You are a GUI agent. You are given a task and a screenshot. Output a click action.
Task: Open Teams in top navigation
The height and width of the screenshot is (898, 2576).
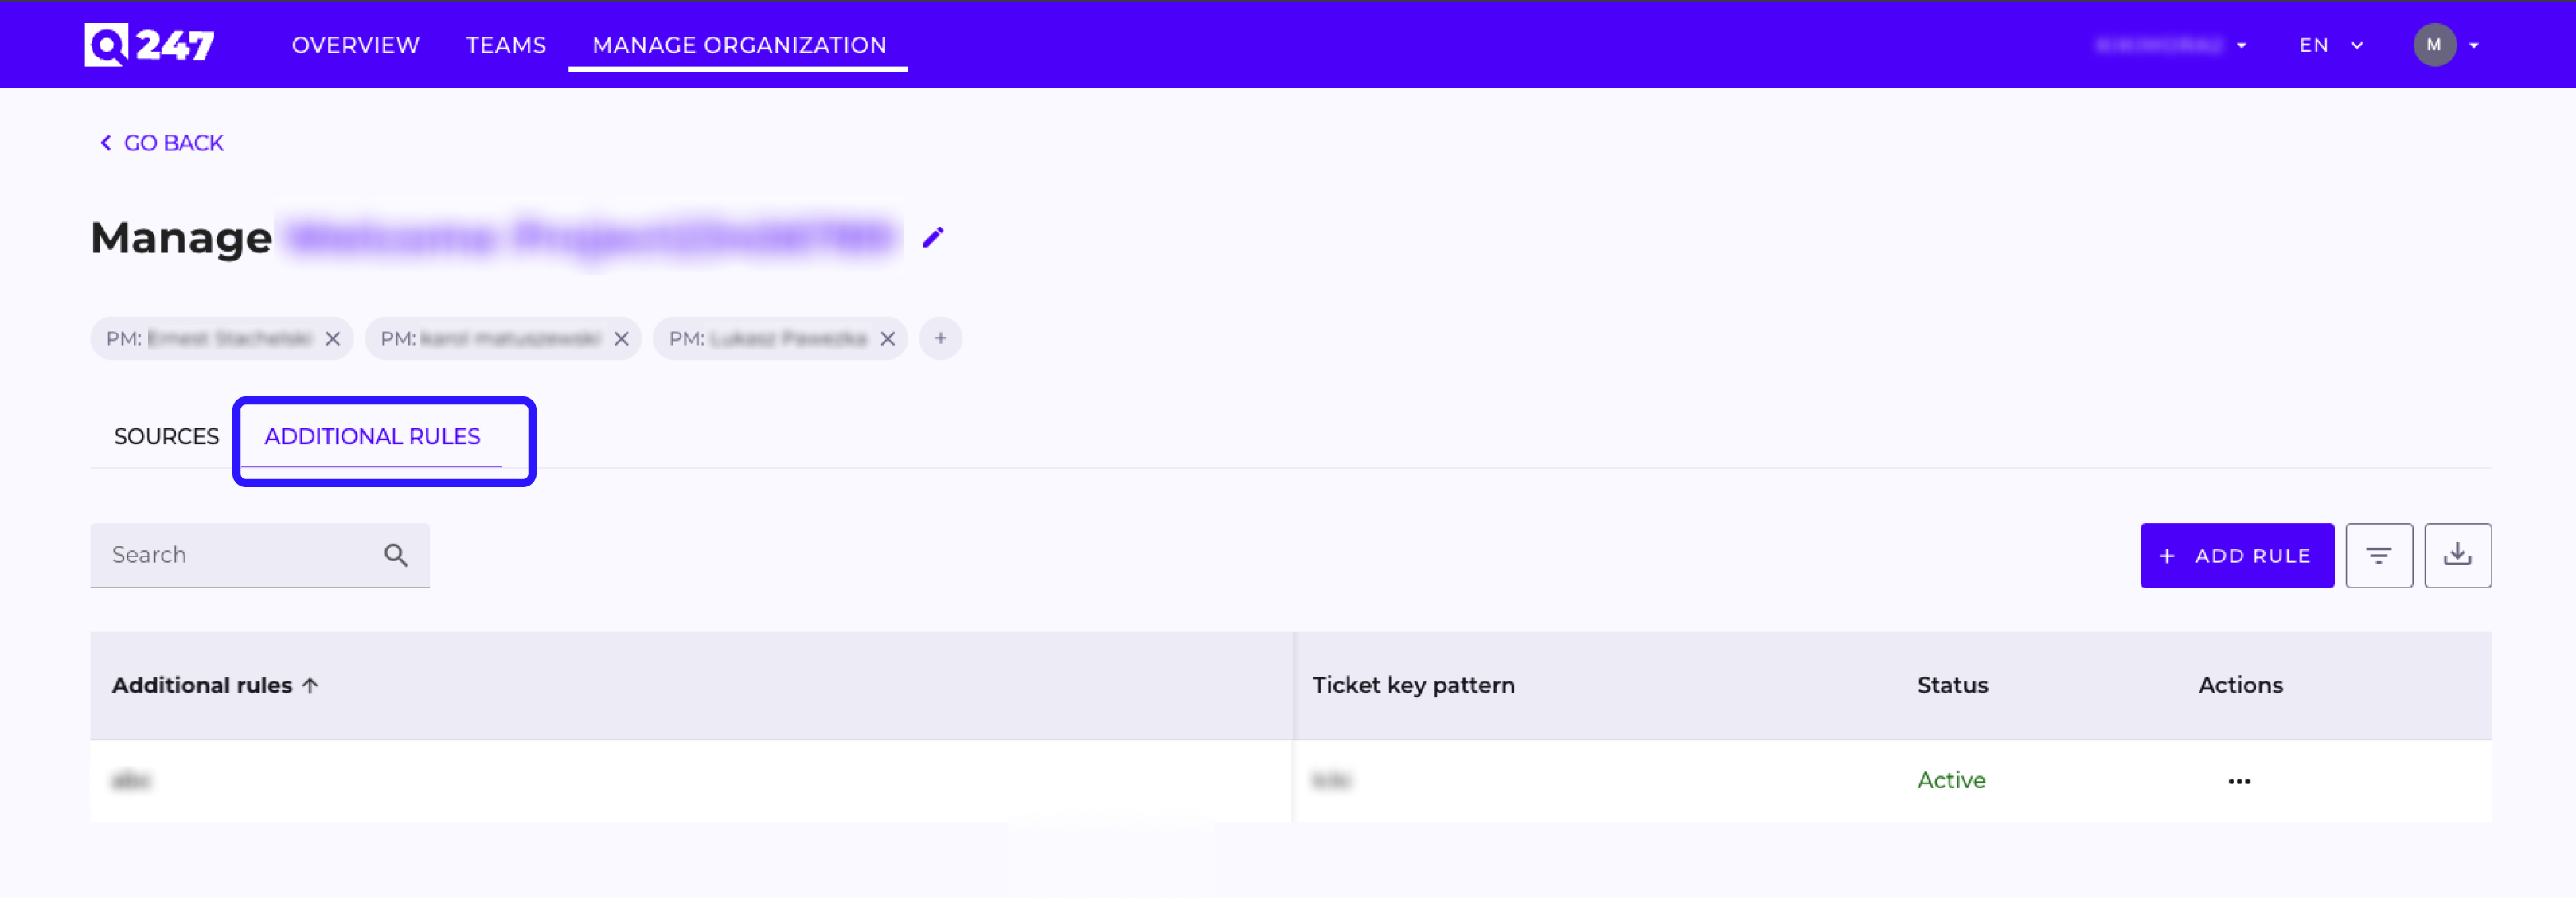506,45
